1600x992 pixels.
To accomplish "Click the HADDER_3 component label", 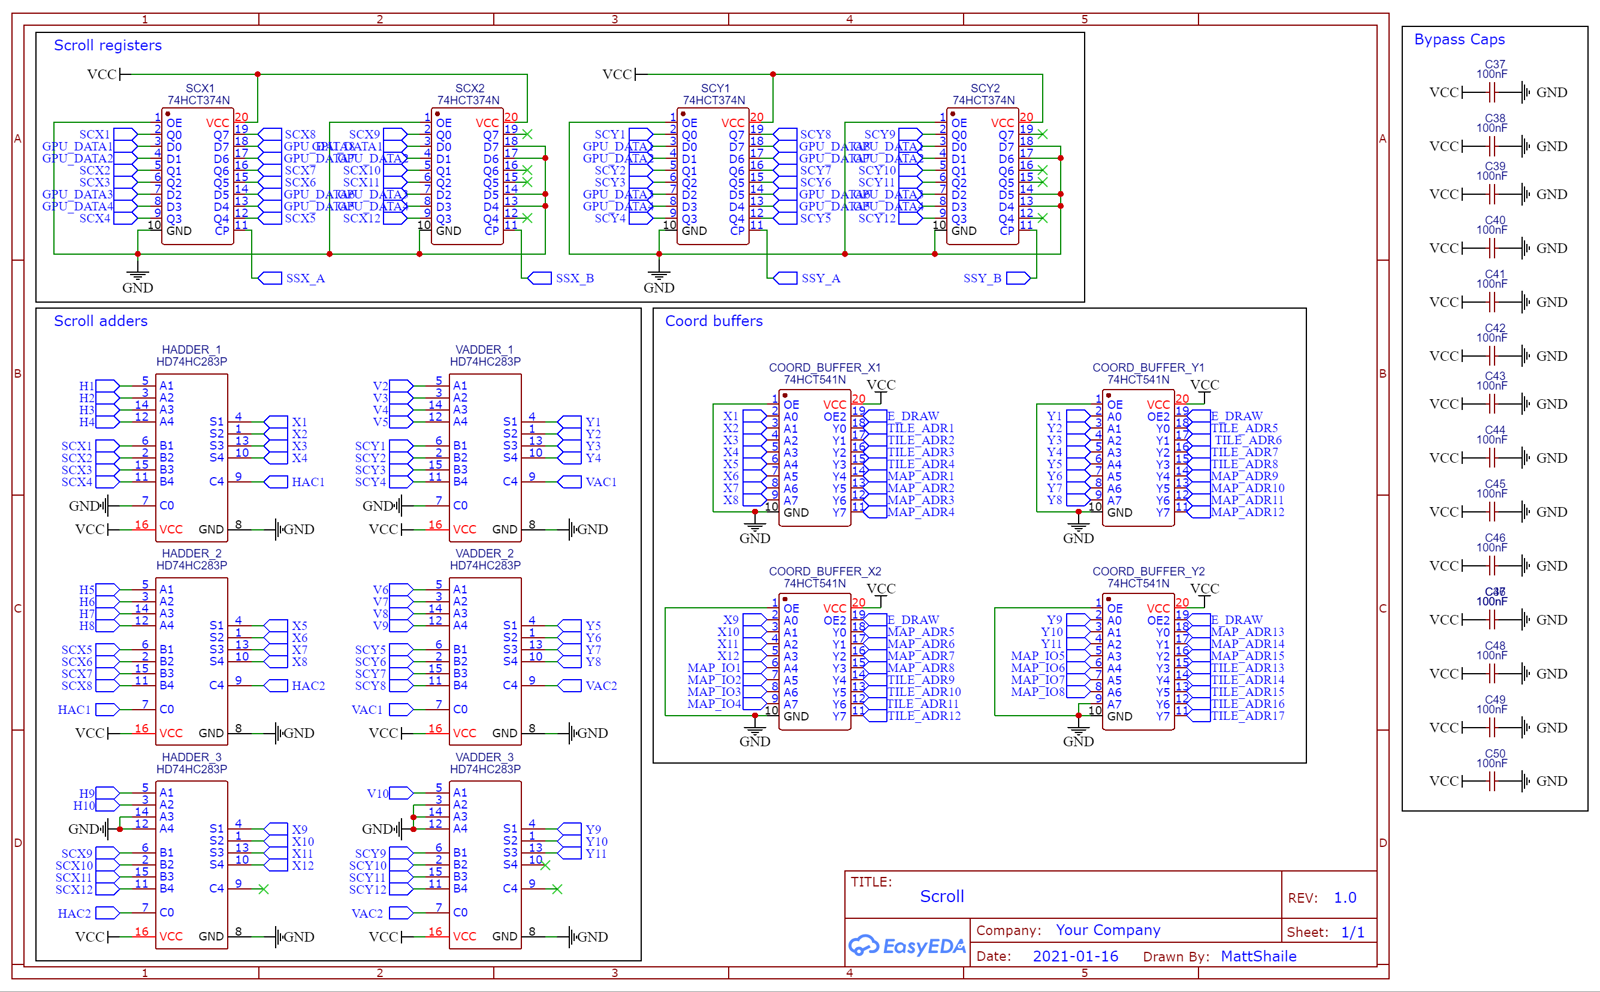I will point(191,757).
